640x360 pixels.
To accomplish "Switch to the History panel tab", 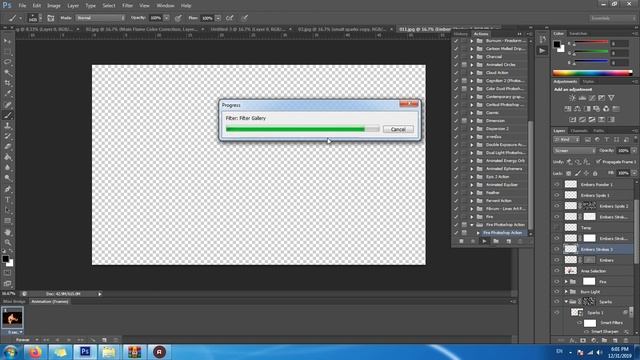I will pos(460,34).
